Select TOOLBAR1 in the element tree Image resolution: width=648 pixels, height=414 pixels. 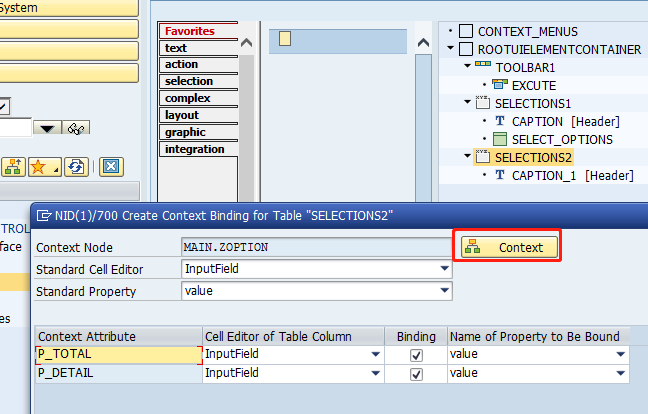coord(525,67)
